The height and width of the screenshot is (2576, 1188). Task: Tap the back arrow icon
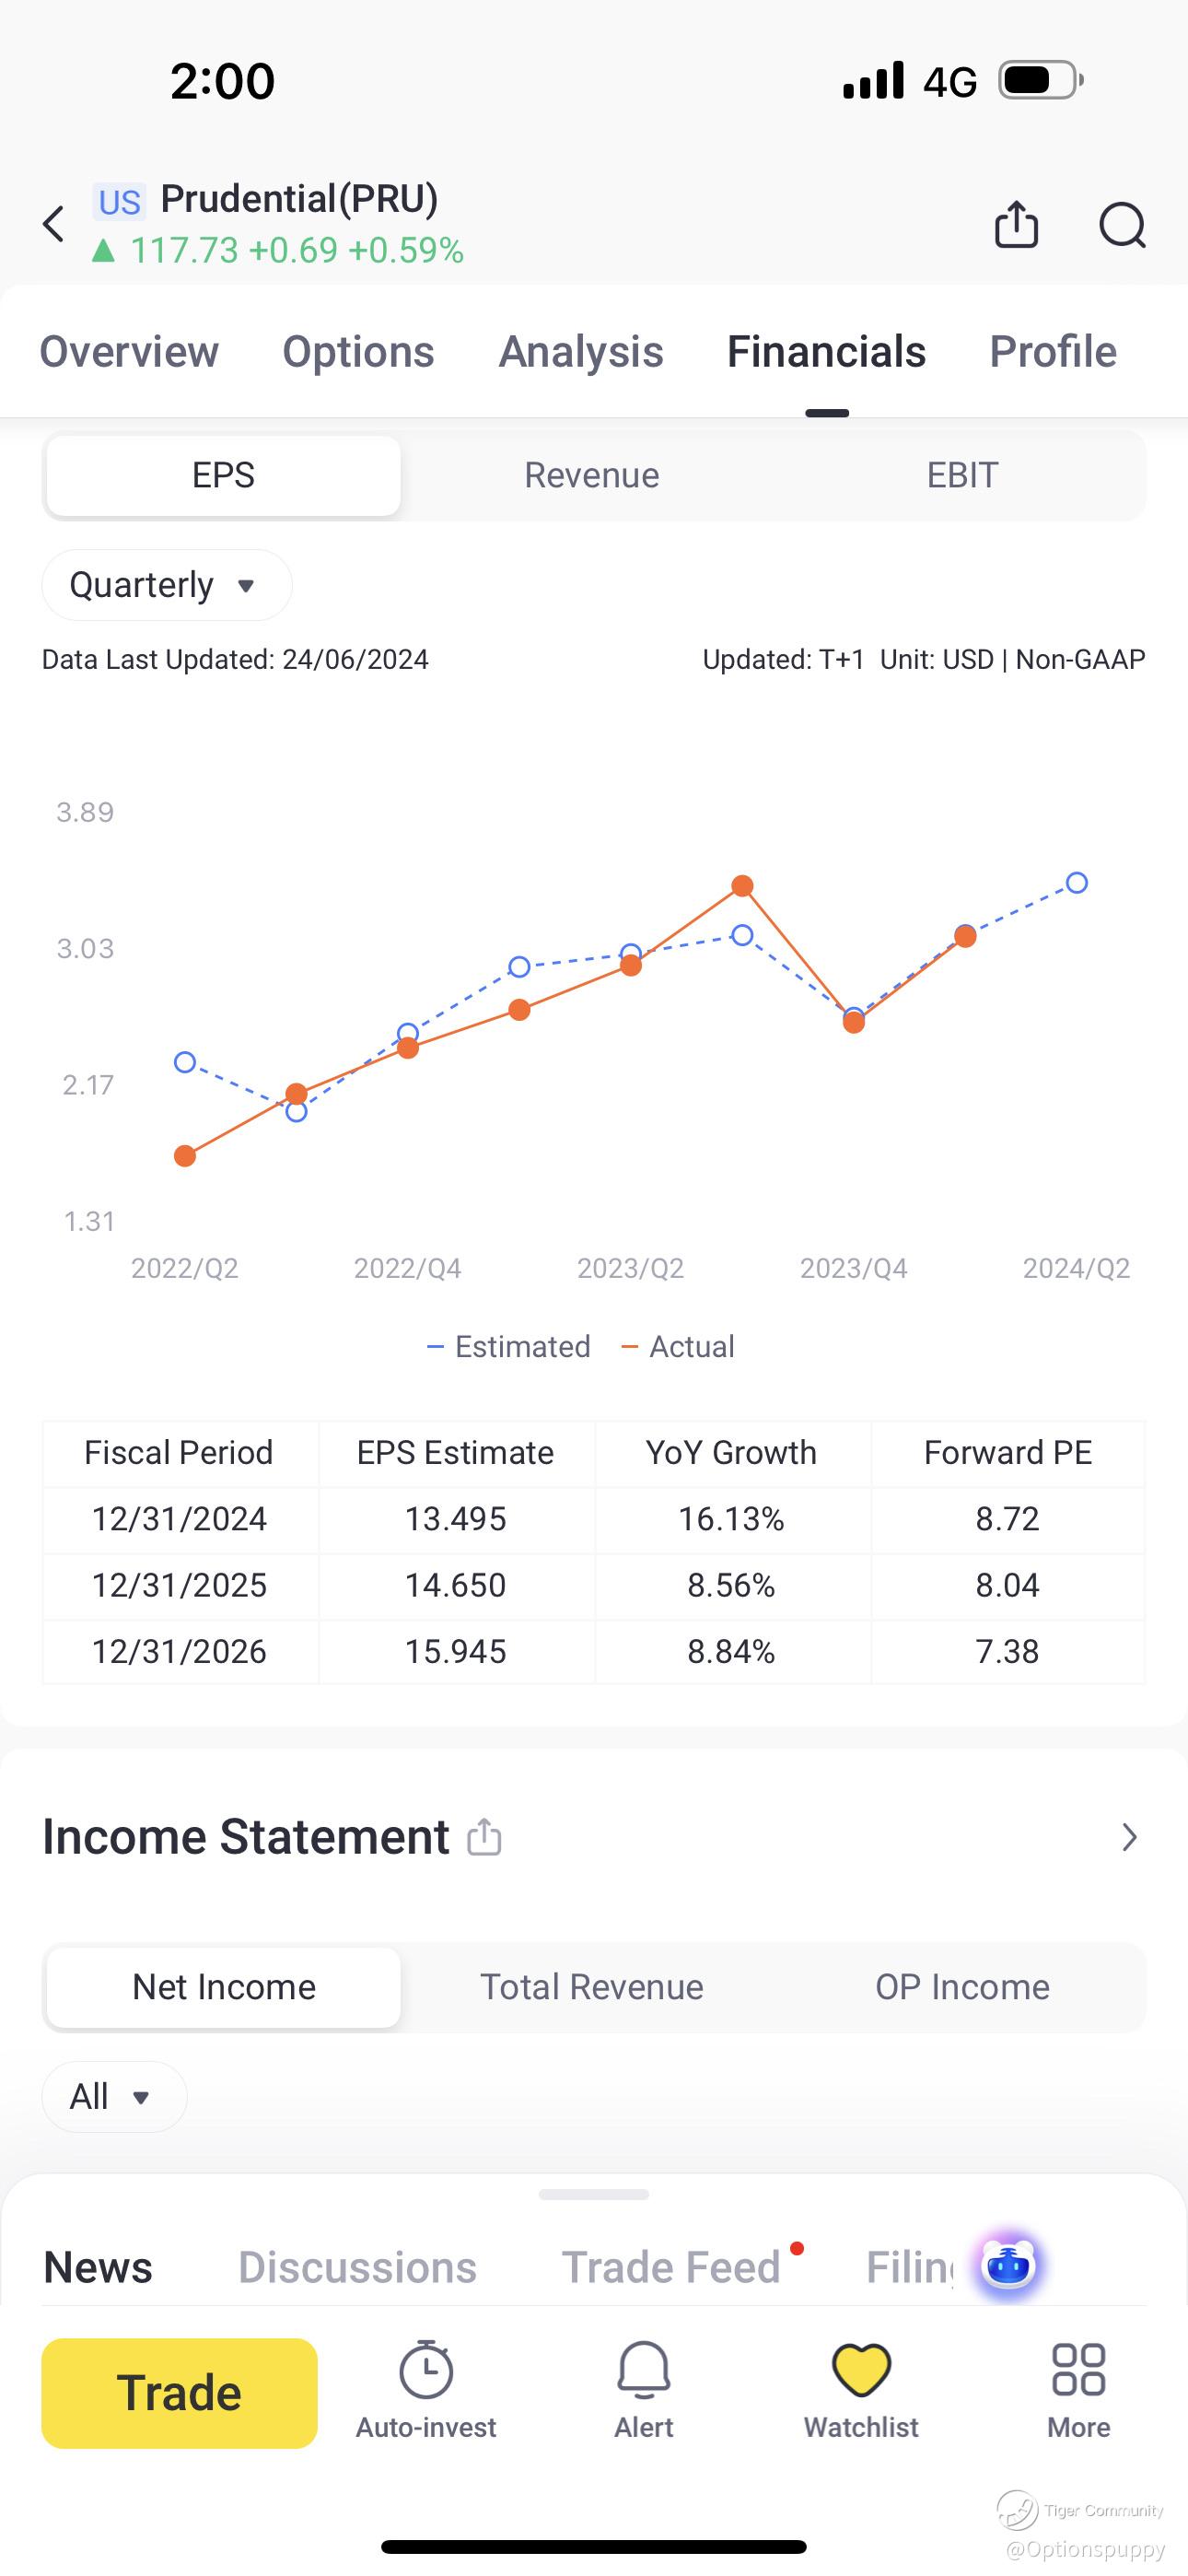tap(54, 224)
